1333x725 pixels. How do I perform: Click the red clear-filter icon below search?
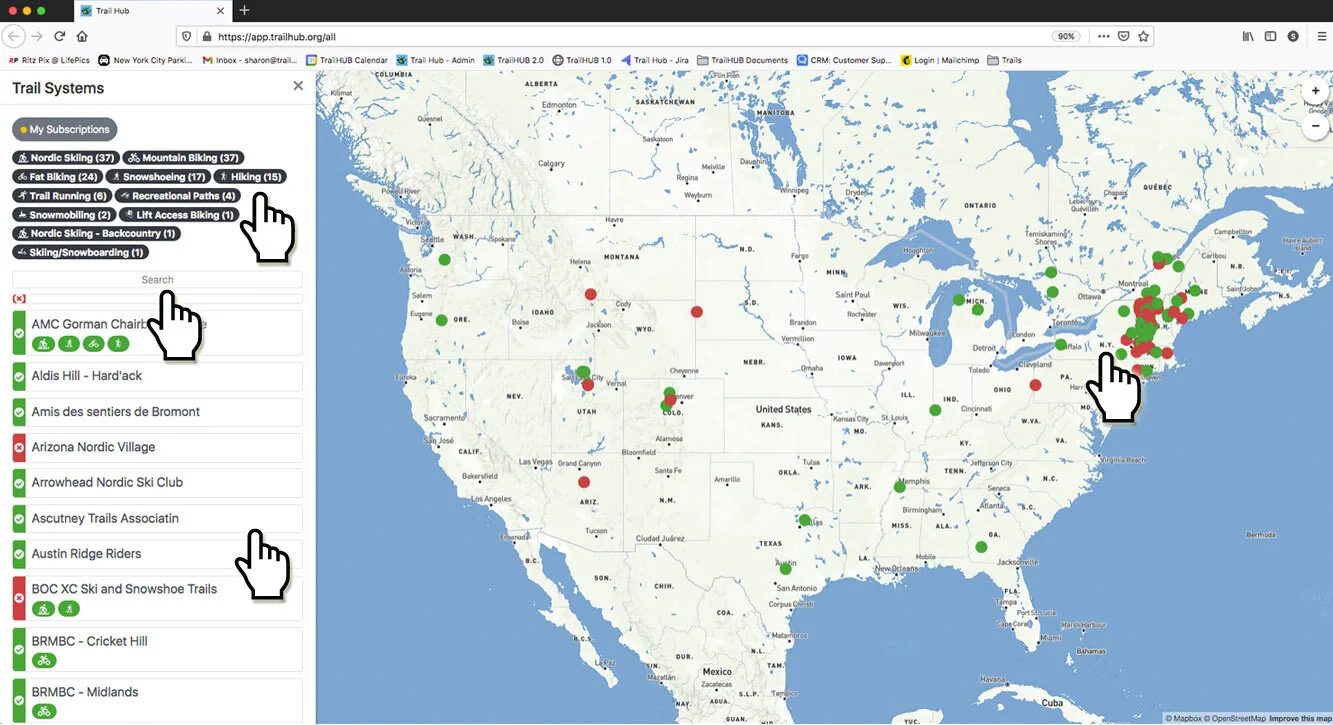[x=19, y=299]
